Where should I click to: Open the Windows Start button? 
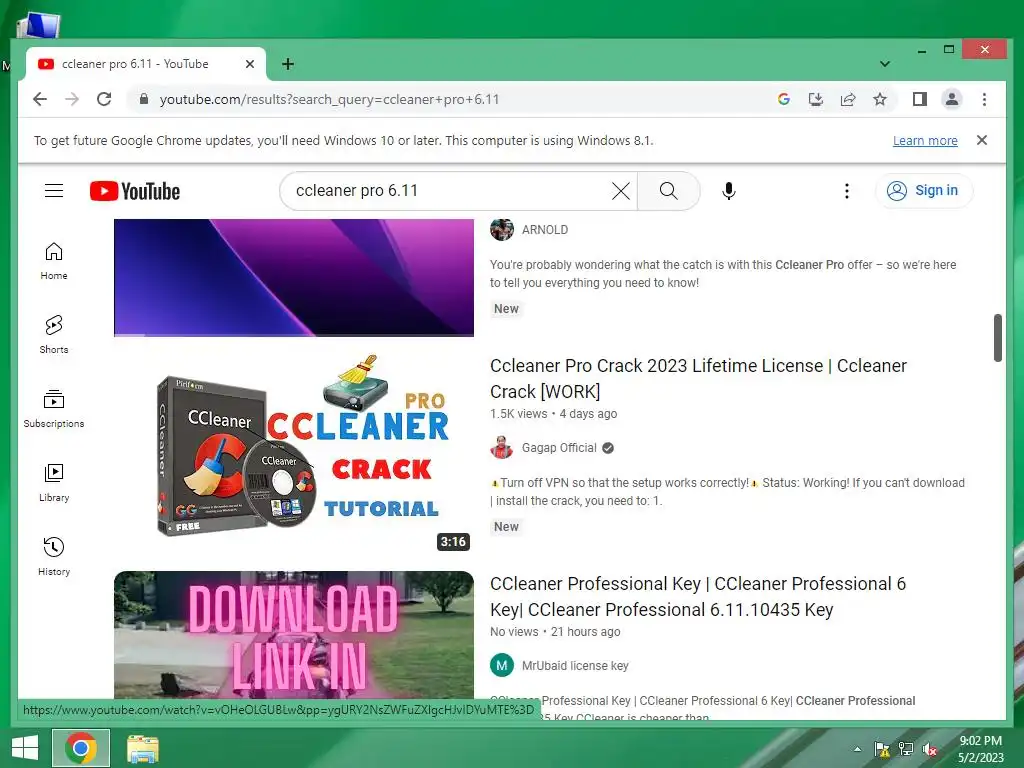point(25,748)
